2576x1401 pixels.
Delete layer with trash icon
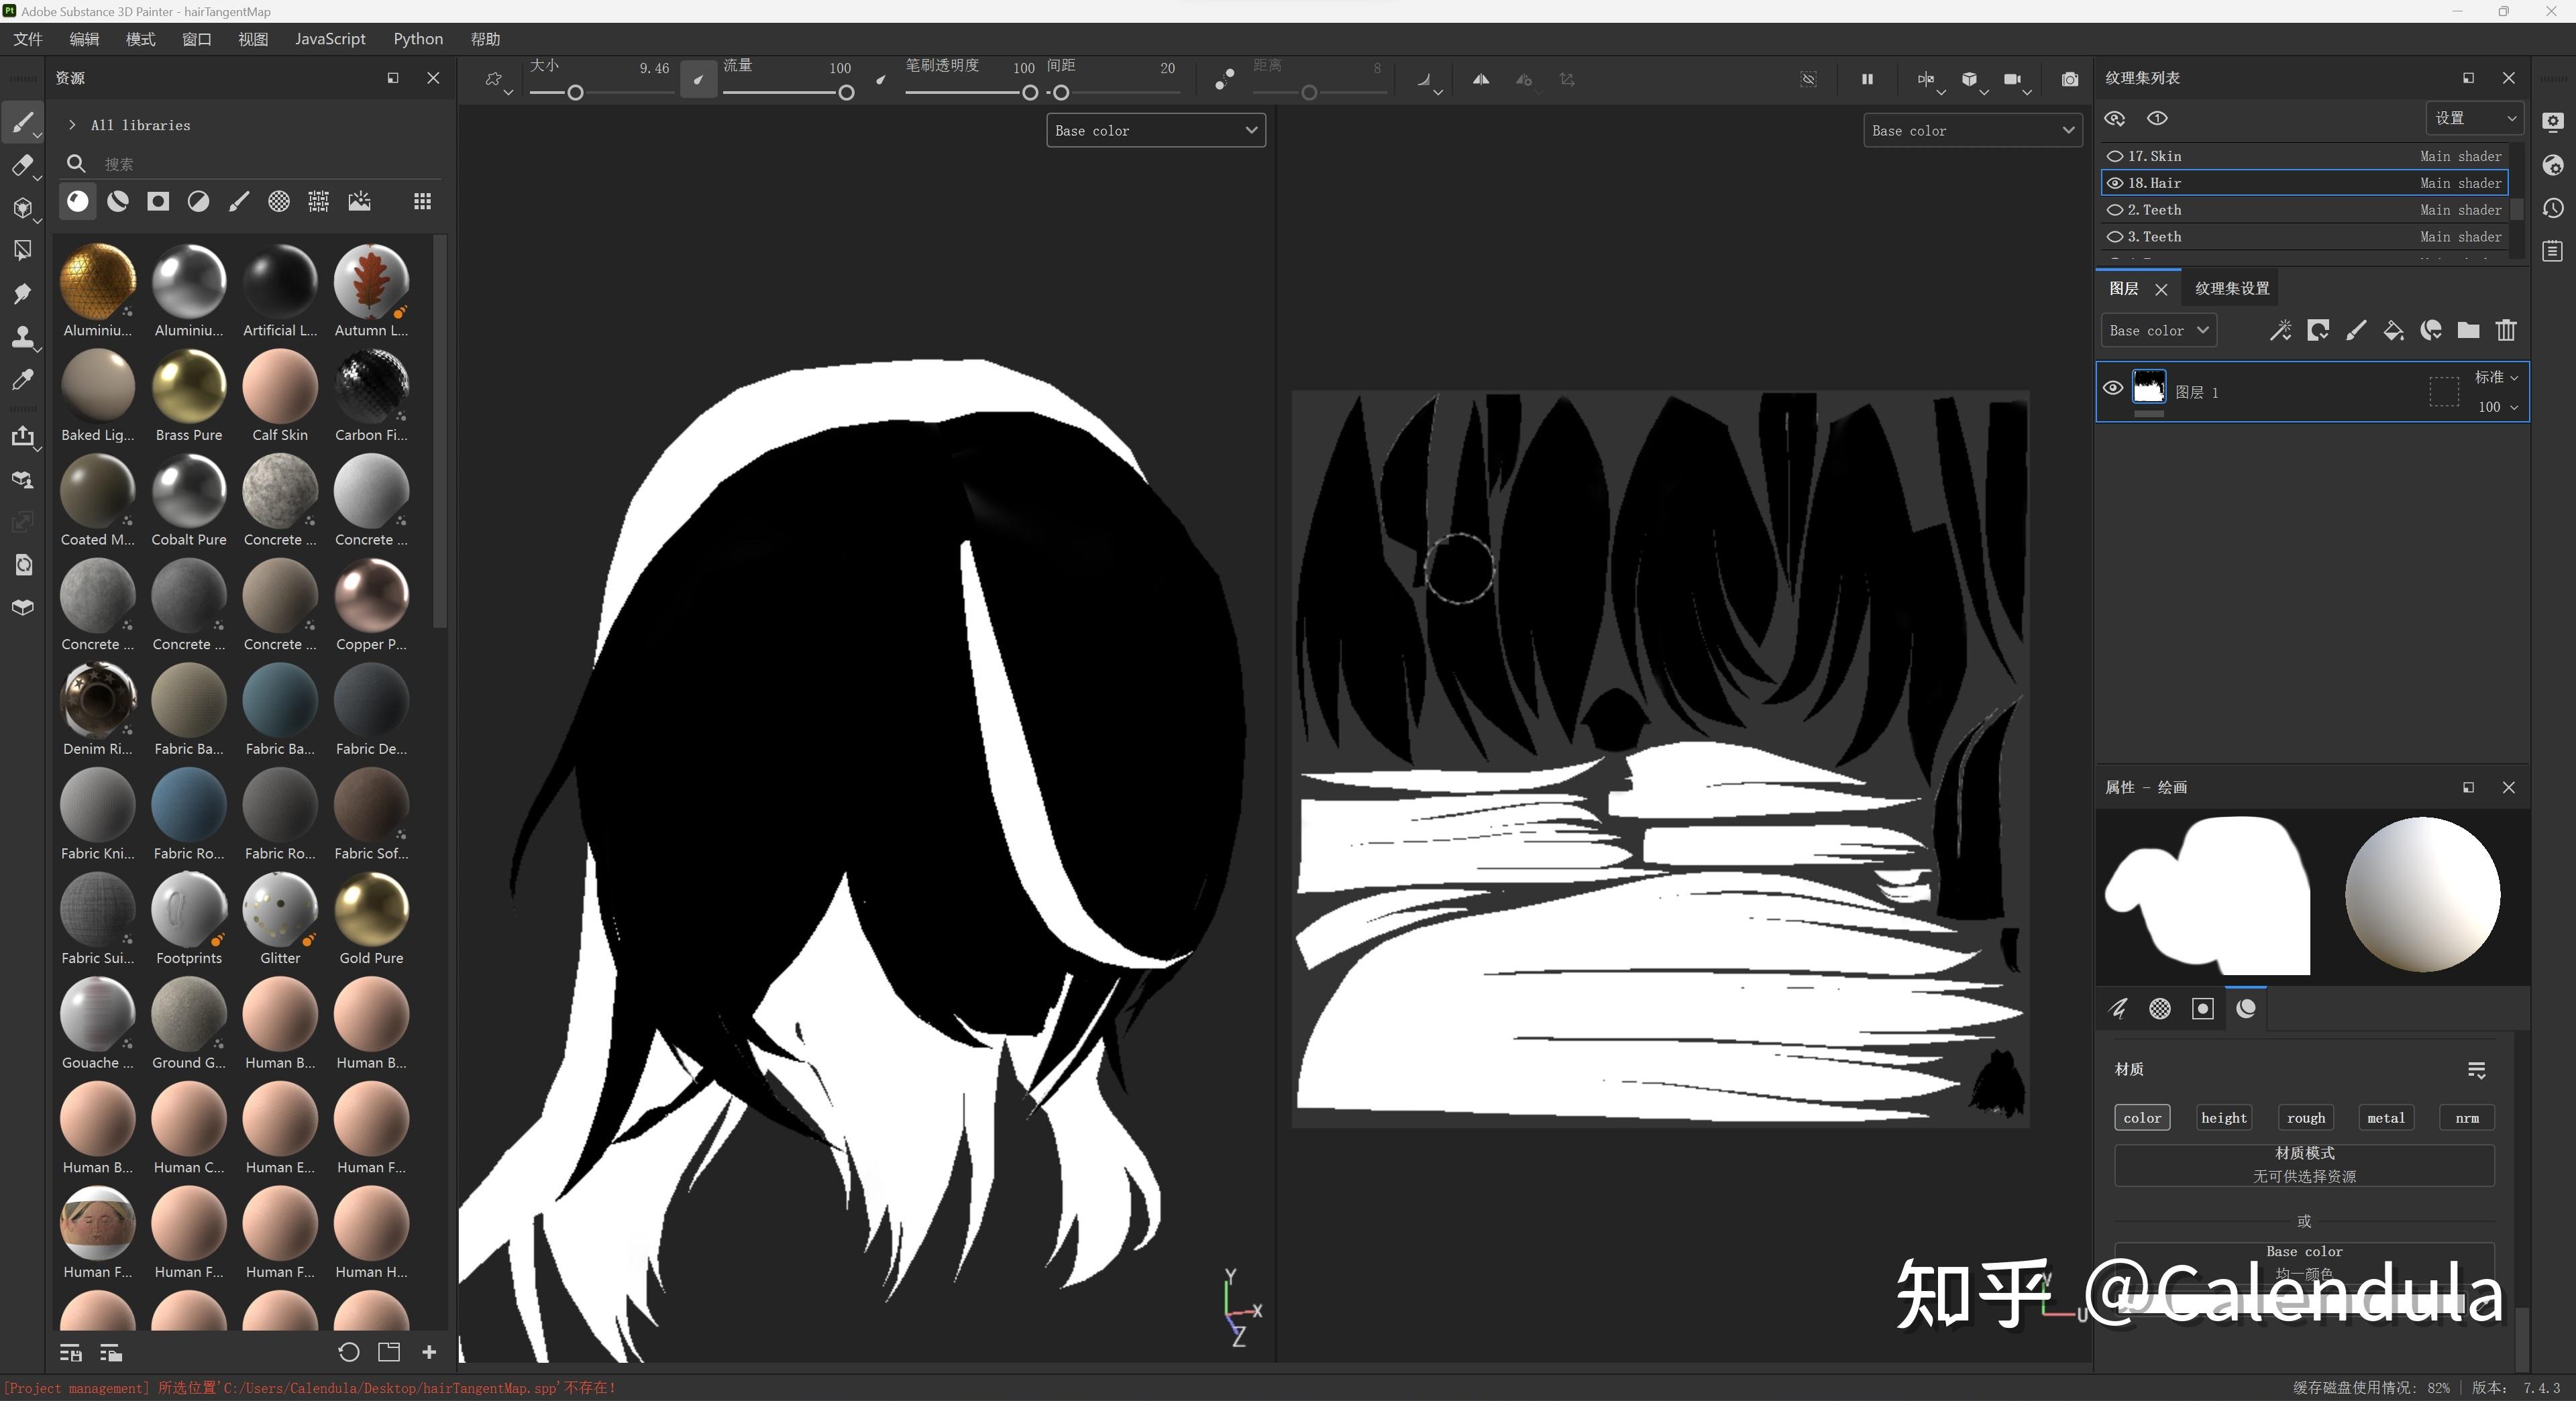[x=2505, y=330]
